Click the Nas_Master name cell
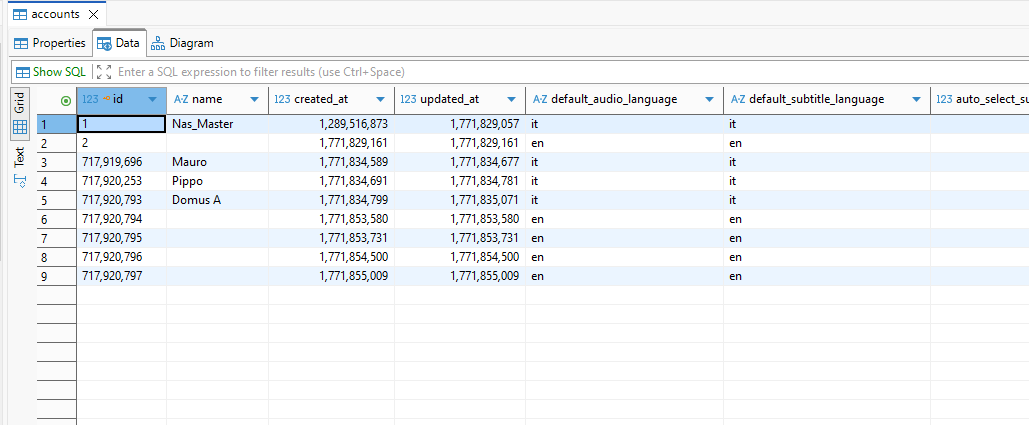This screenshot has height=425, width=1029. click(217, 123)
